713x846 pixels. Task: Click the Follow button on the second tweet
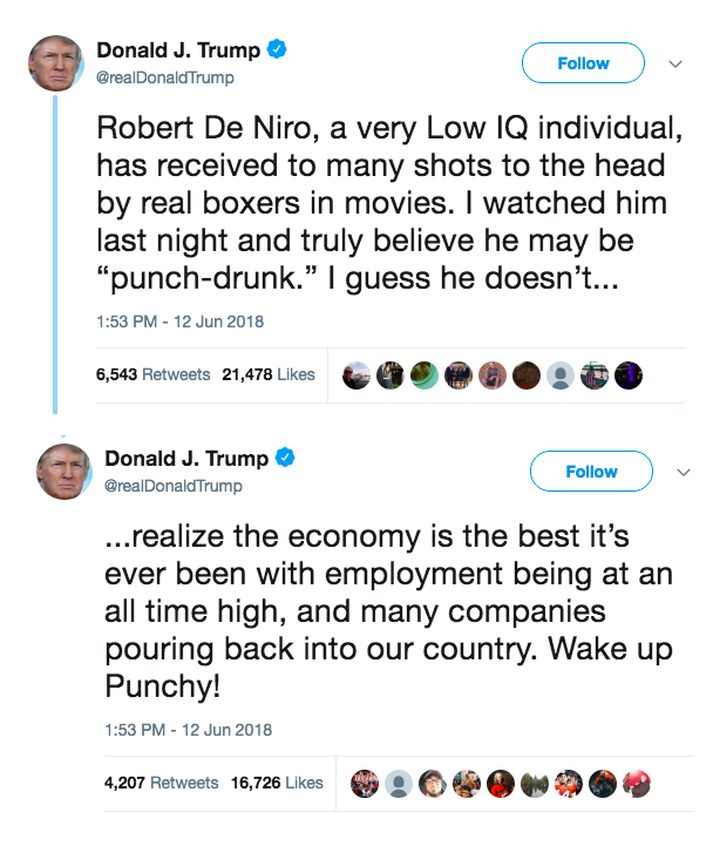point(591,472)
